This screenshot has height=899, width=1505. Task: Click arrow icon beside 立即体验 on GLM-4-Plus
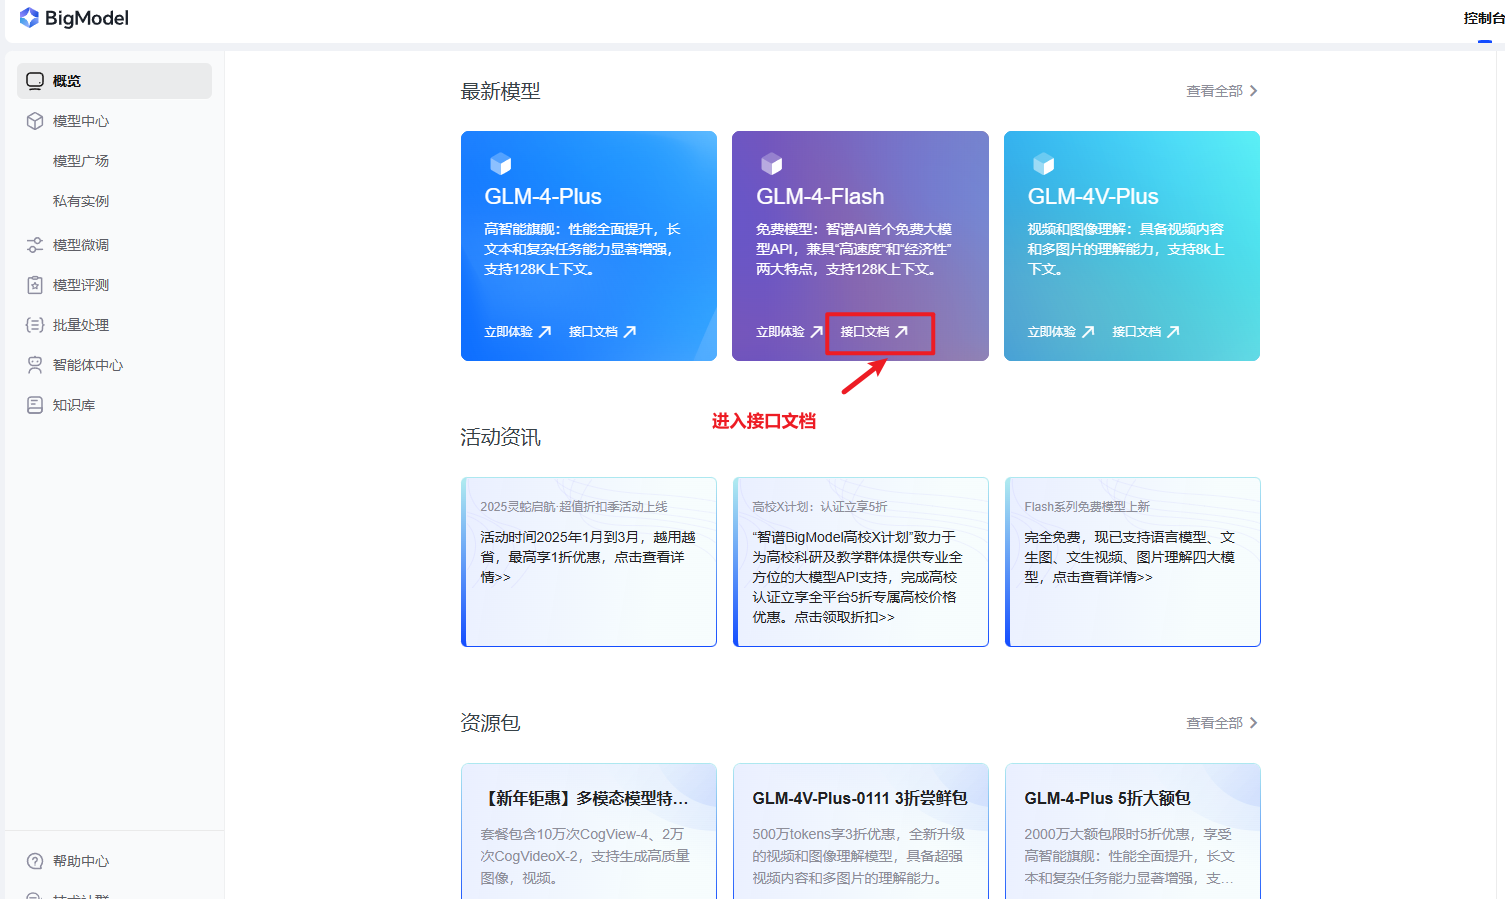[x=545, y=332]
